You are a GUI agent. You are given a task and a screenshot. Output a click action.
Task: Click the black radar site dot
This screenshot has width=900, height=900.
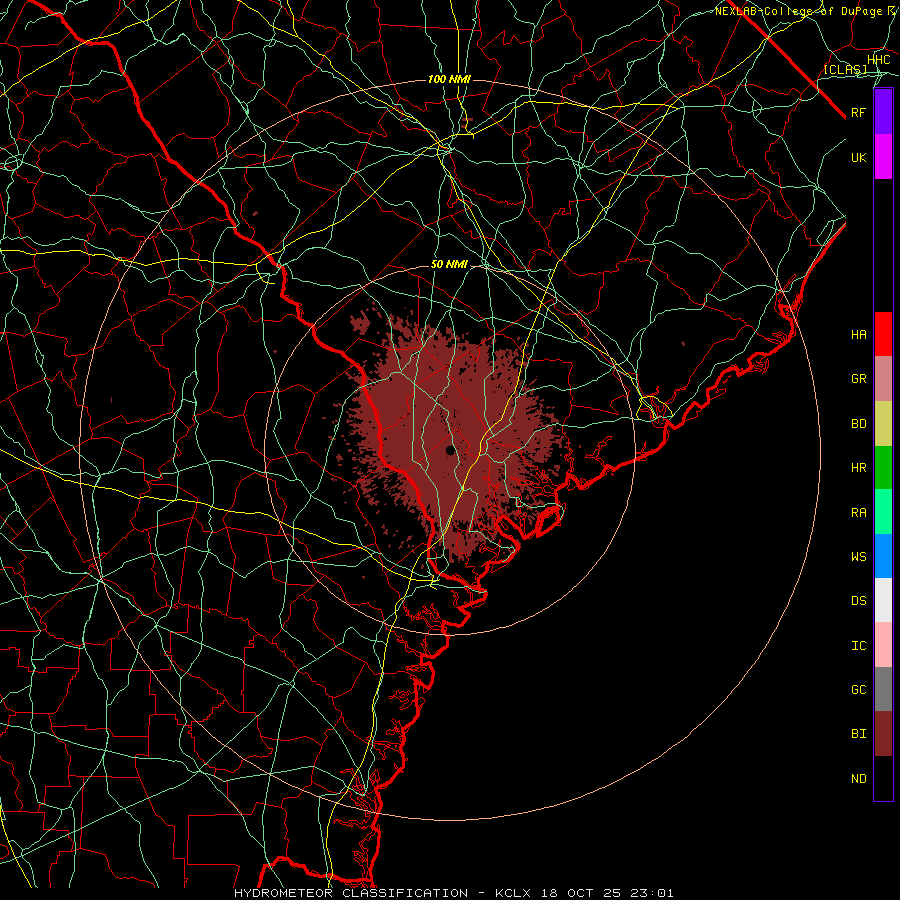(451, 450)
